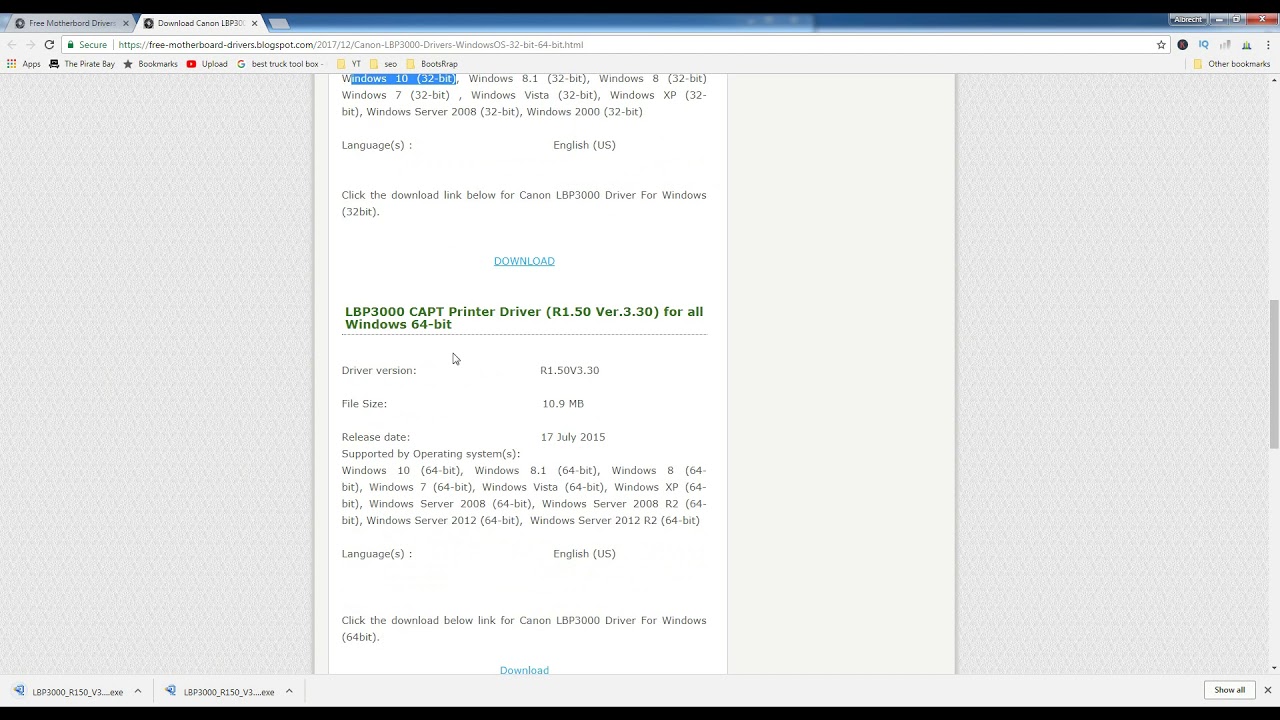
Task: Close the downloads bar
Action: tap(1267, 690)
